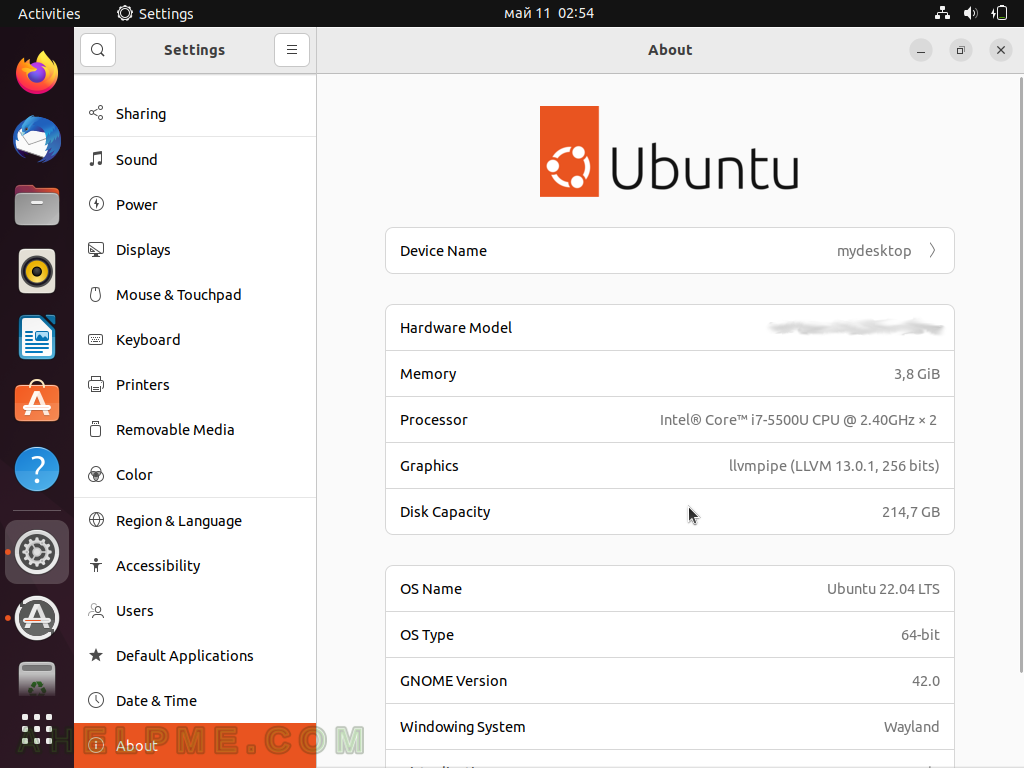Image resolution: width=1024 pixels, height=768 pixels.
Task: Open Ubuntu Software from the dock
Action: [x=37, y=402]
